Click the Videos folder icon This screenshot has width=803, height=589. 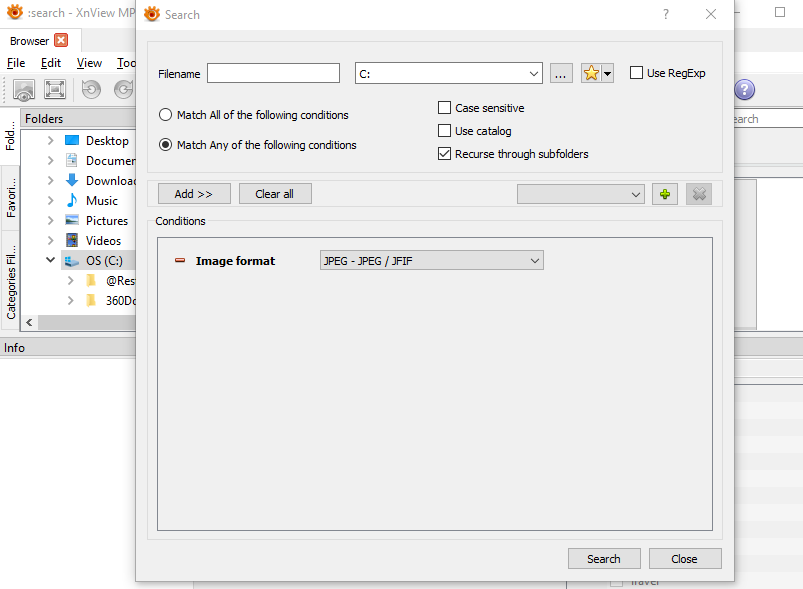[x=72, y=240]
